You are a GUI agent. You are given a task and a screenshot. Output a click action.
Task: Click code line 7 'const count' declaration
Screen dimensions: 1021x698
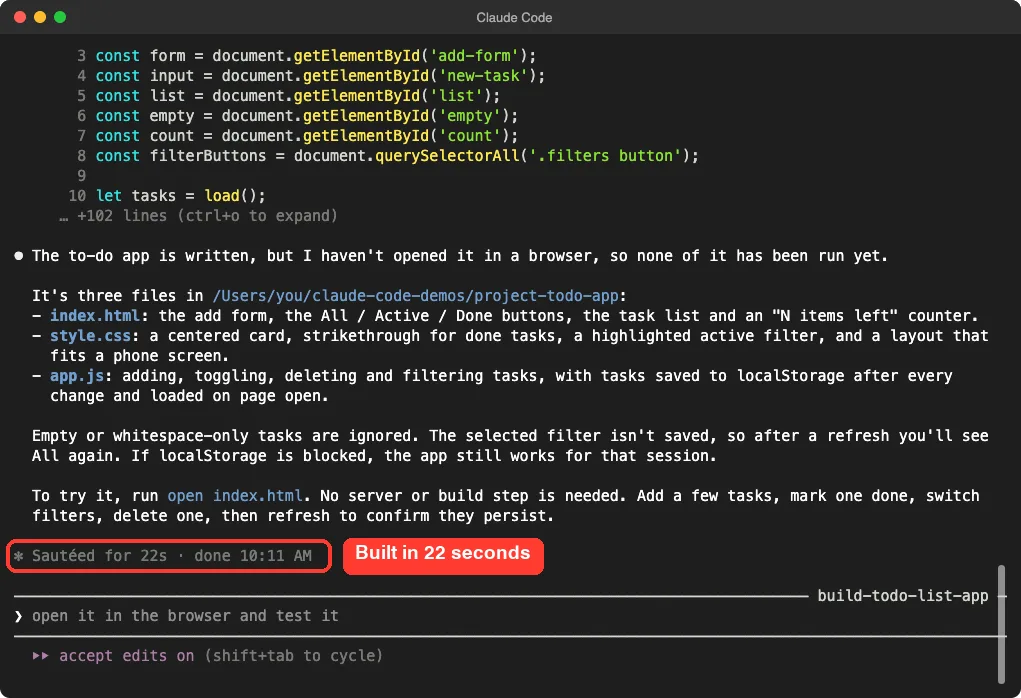click(x=307, y=135)
